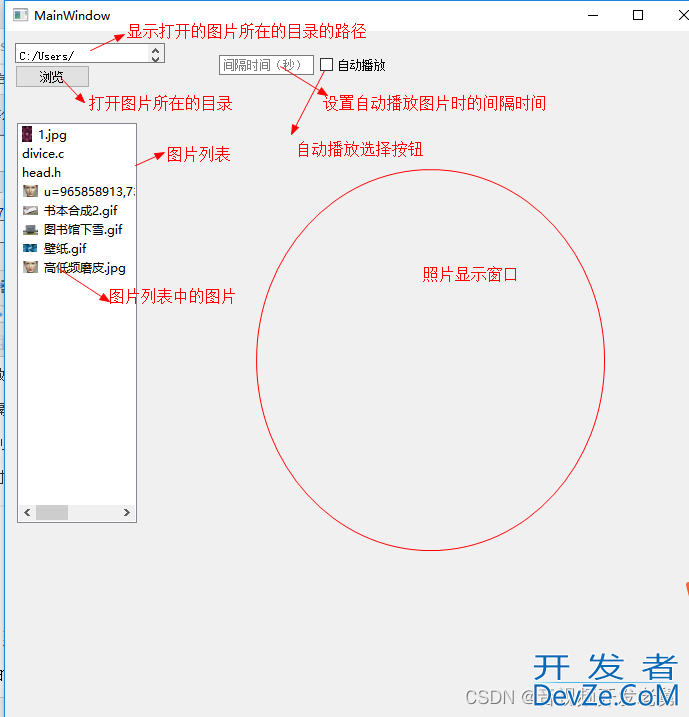Click the 壁纸.gif thumbnail icon

tap(30, 248)
